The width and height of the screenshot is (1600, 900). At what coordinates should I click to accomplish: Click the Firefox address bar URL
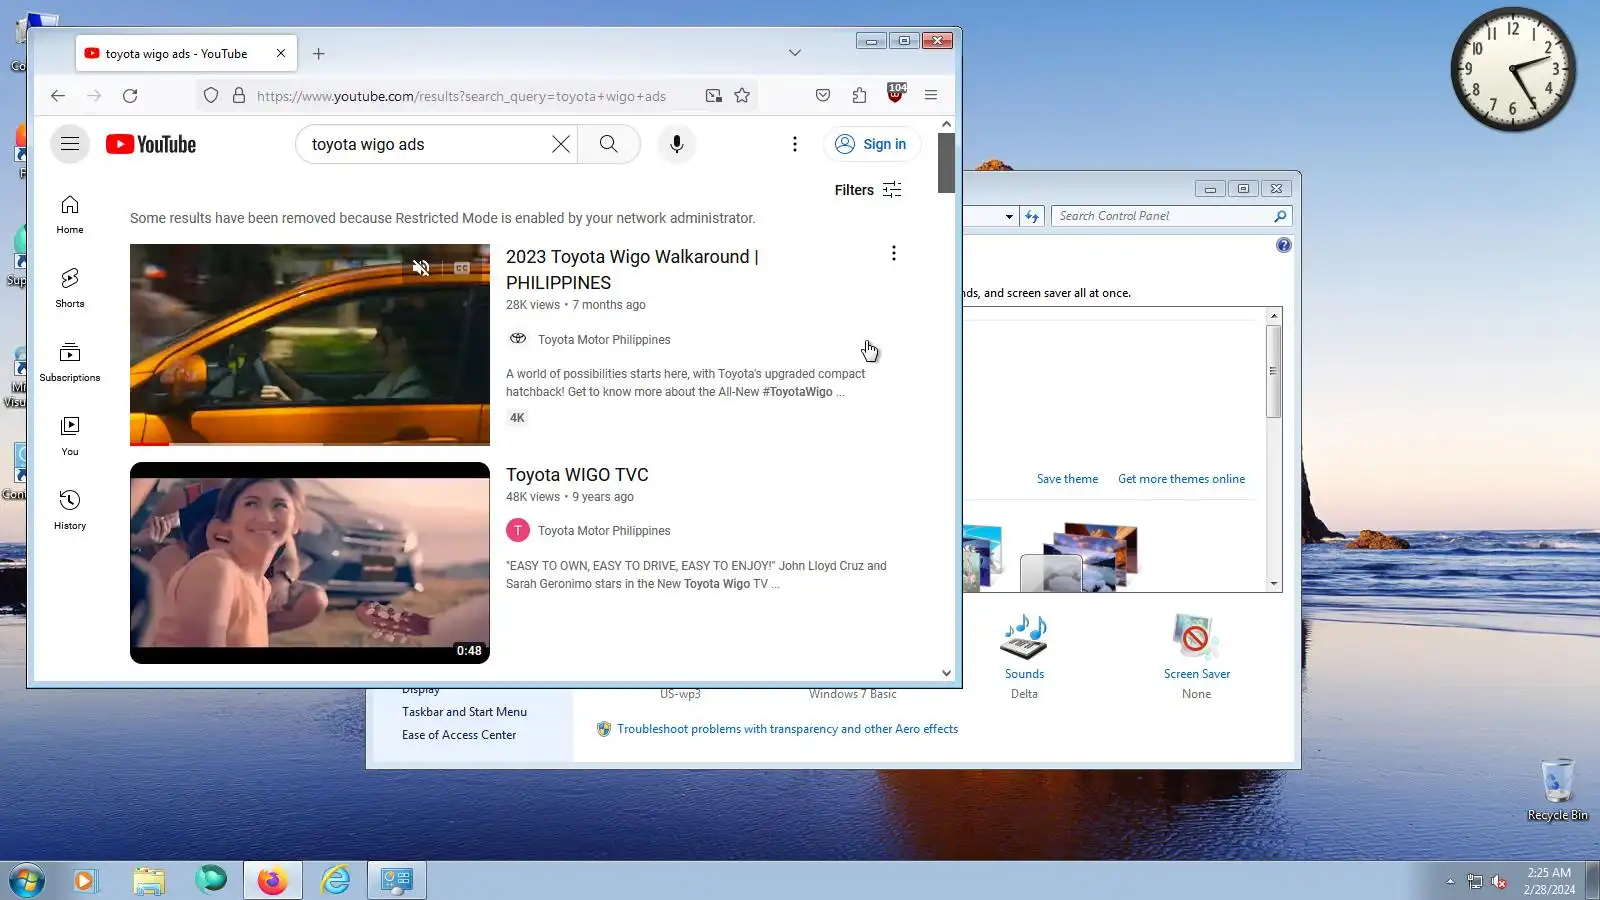tap(461, 96)
